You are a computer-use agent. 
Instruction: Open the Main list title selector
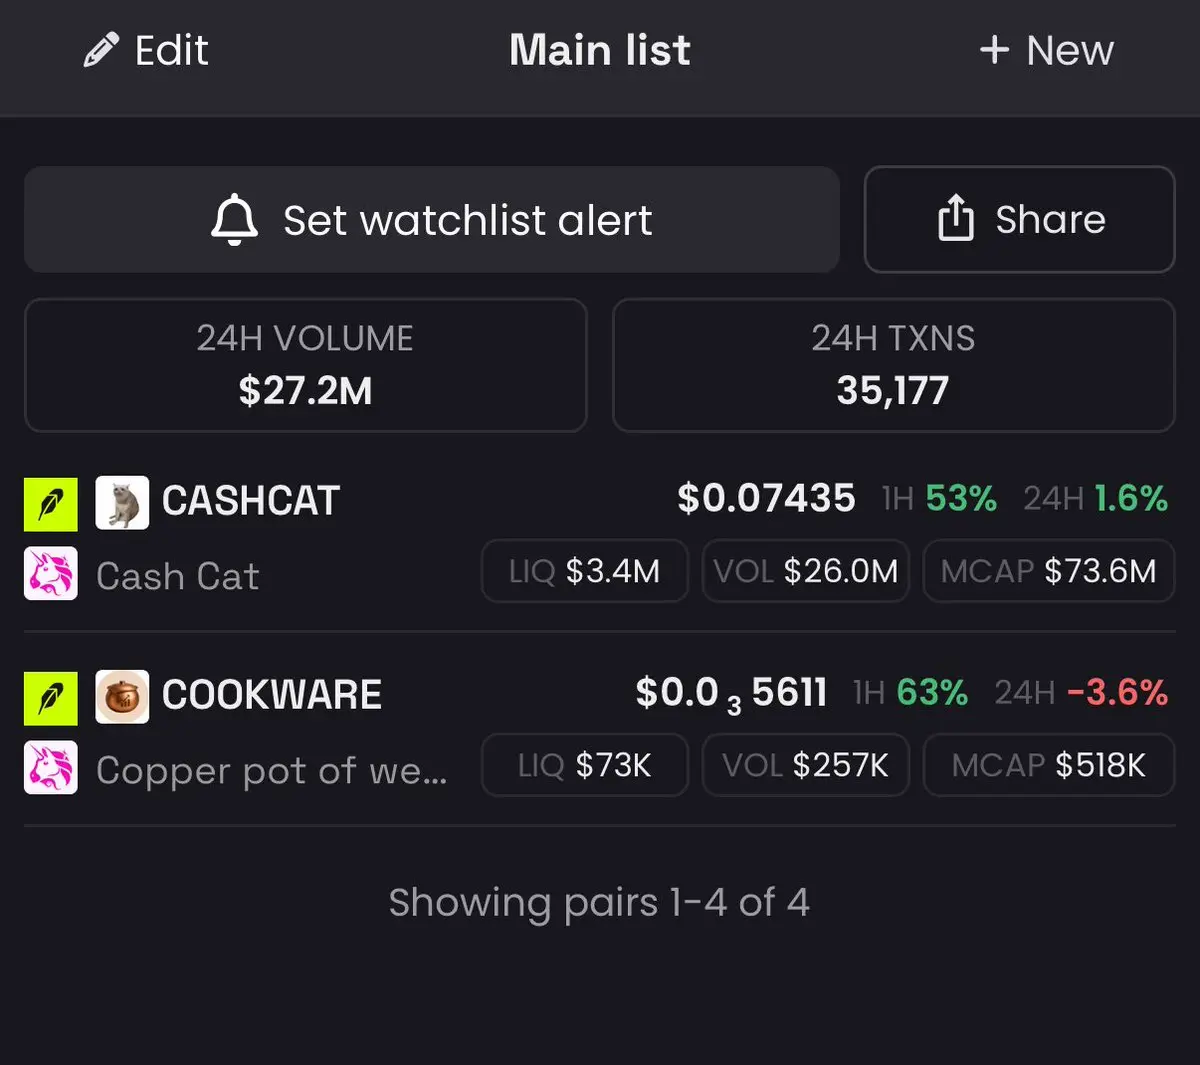coord(600,50)
